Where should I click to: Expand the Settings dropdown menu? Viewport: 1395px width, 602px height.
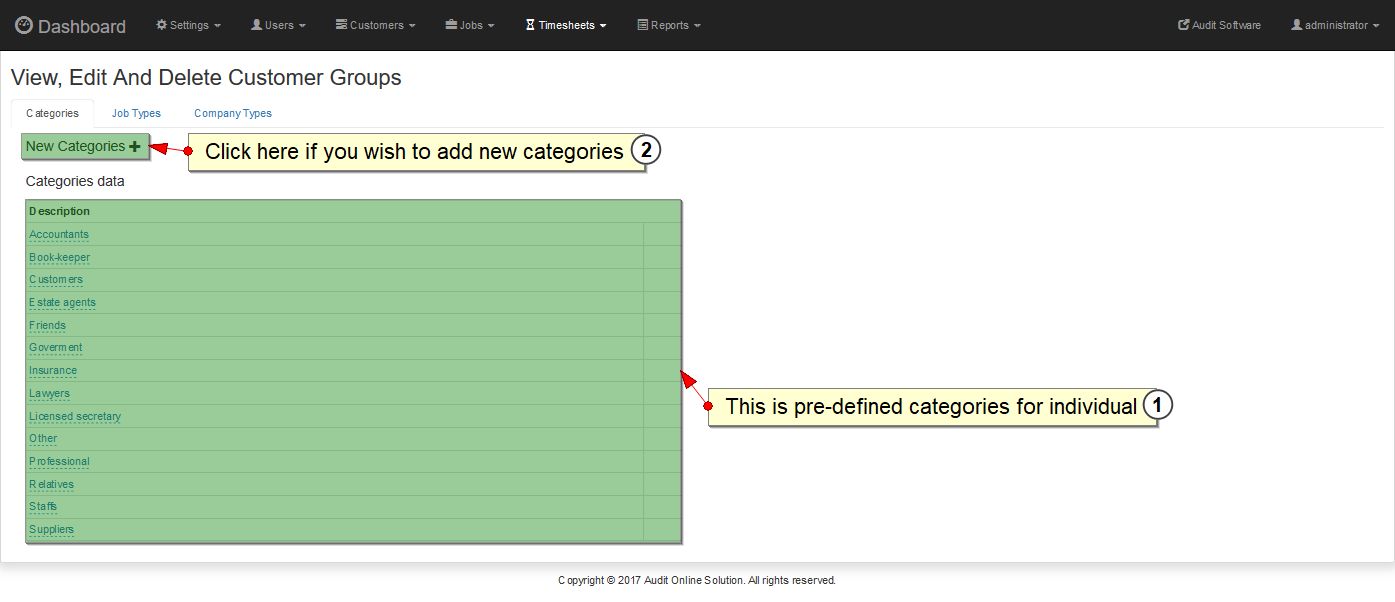click(x=190, y=25)
